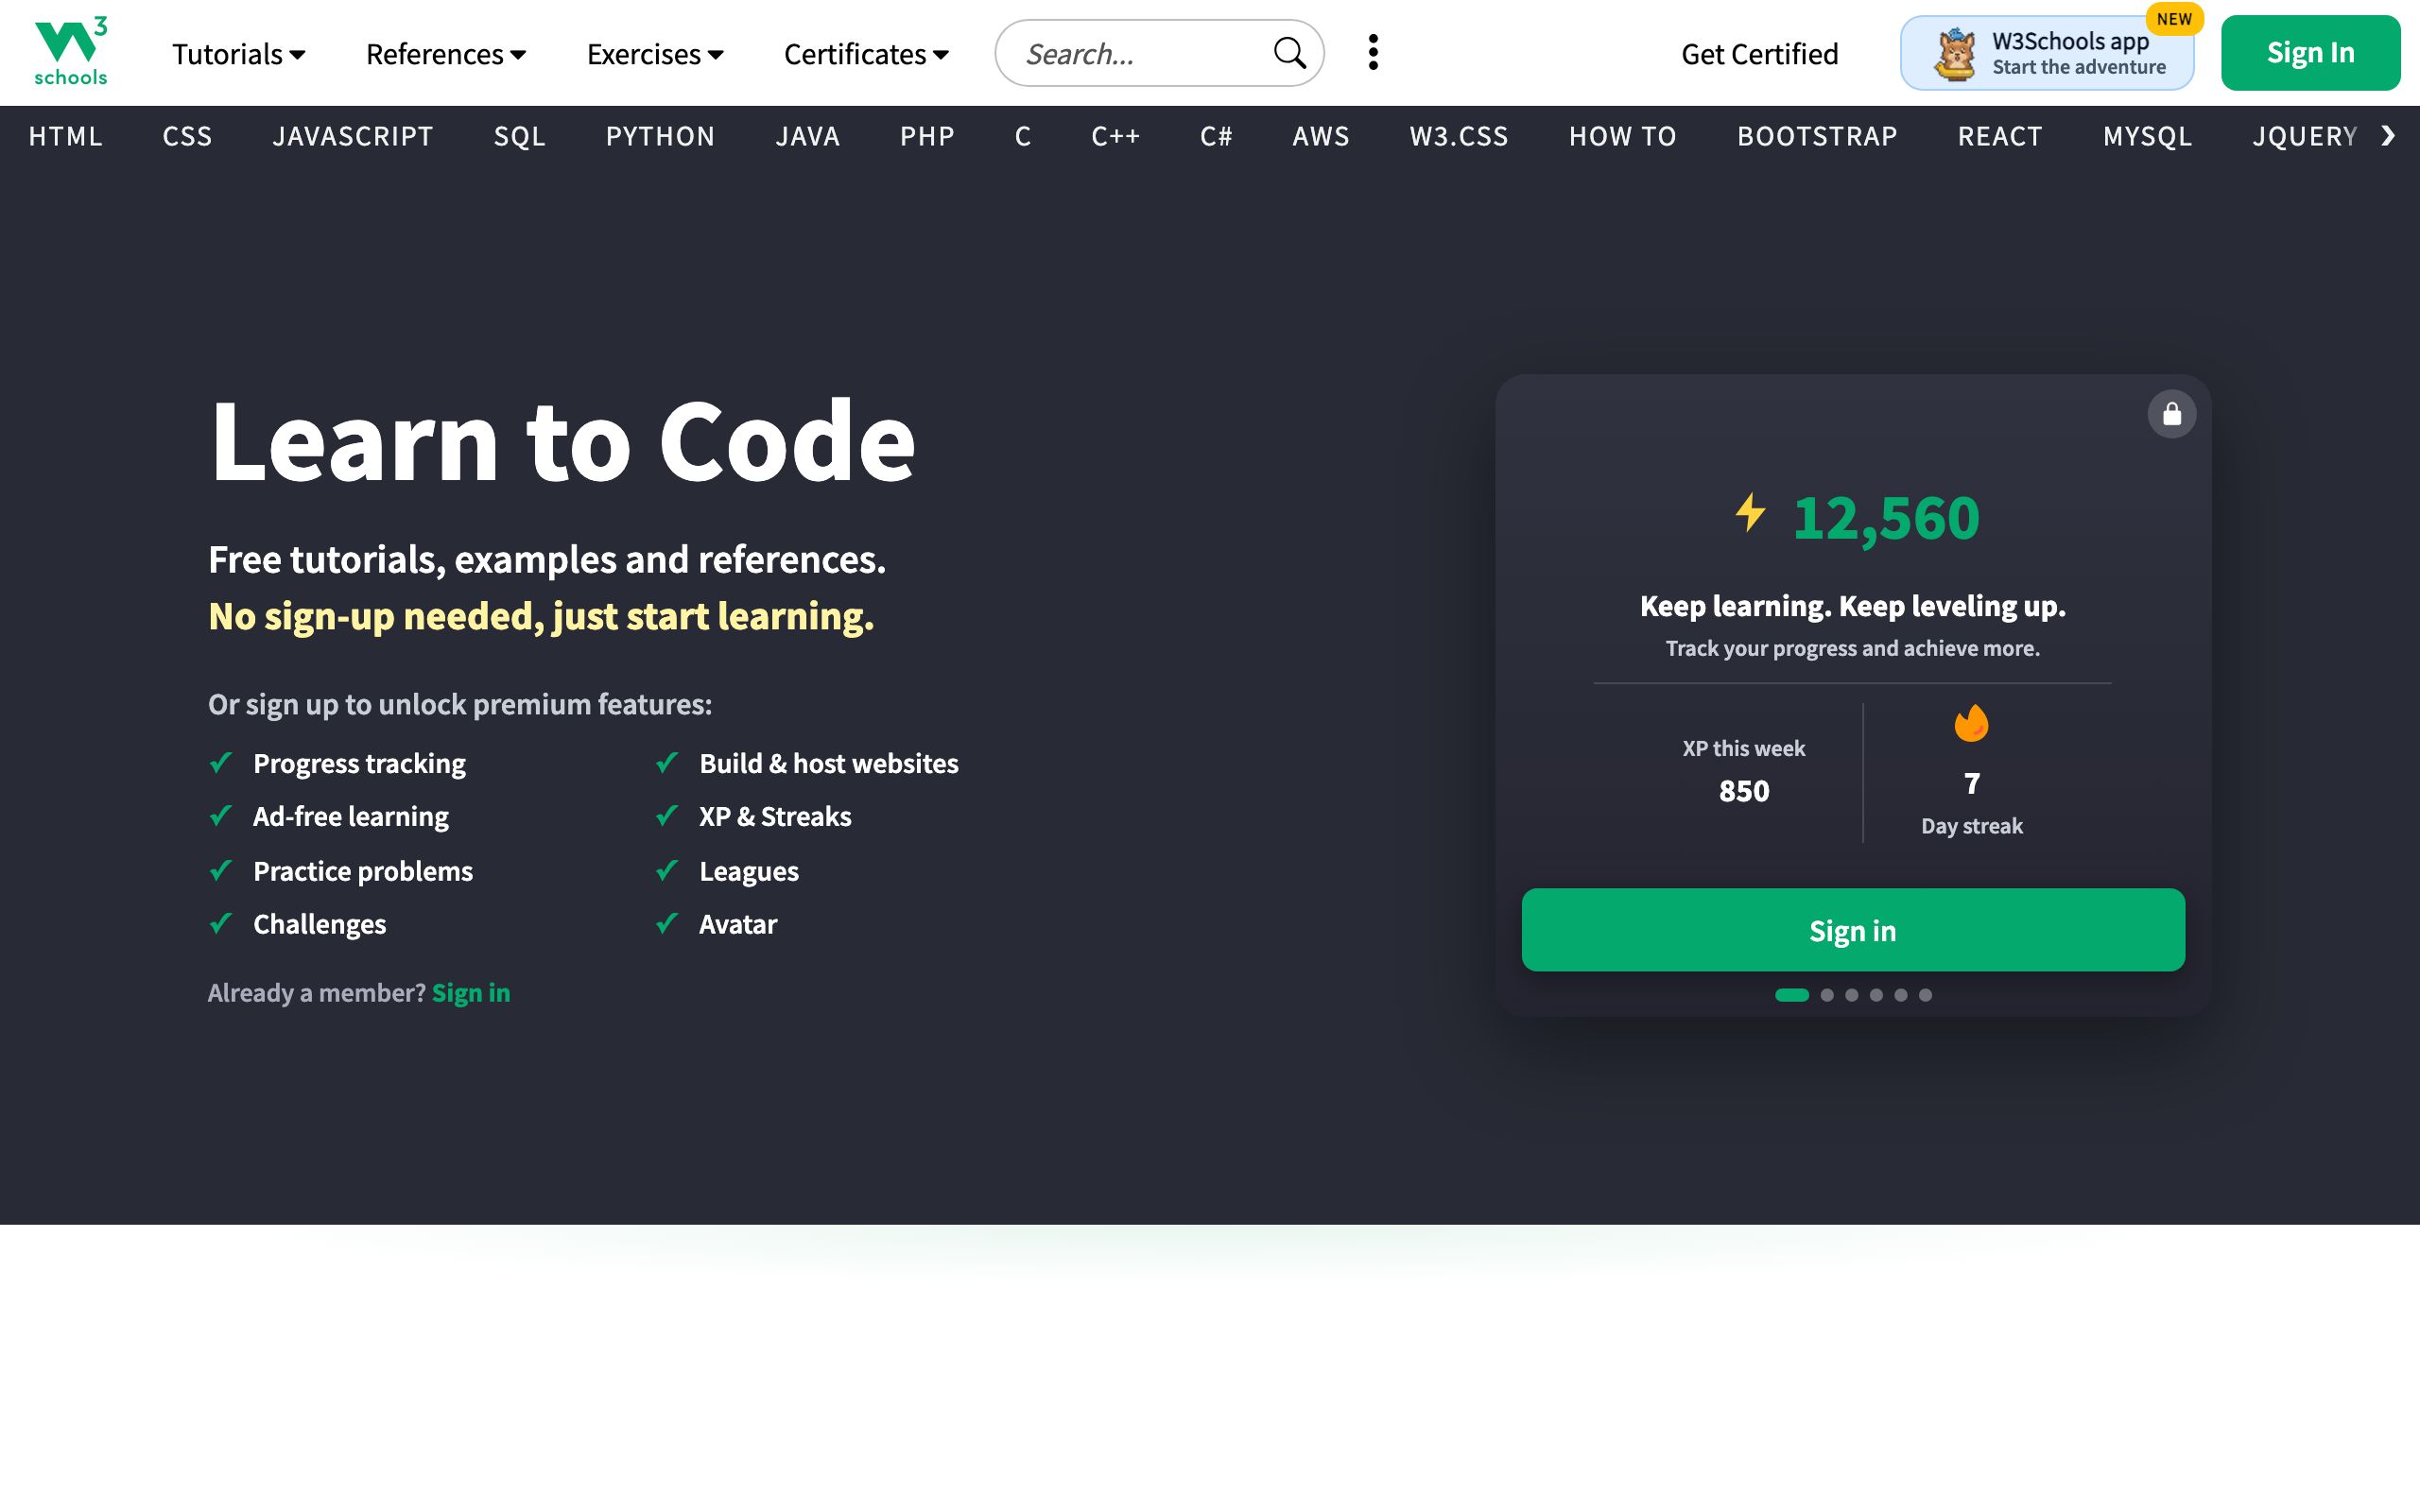Click the checkmark beside Progress tracking
Viewport: 2420px width, 1512px height.
tap(221, 763)
